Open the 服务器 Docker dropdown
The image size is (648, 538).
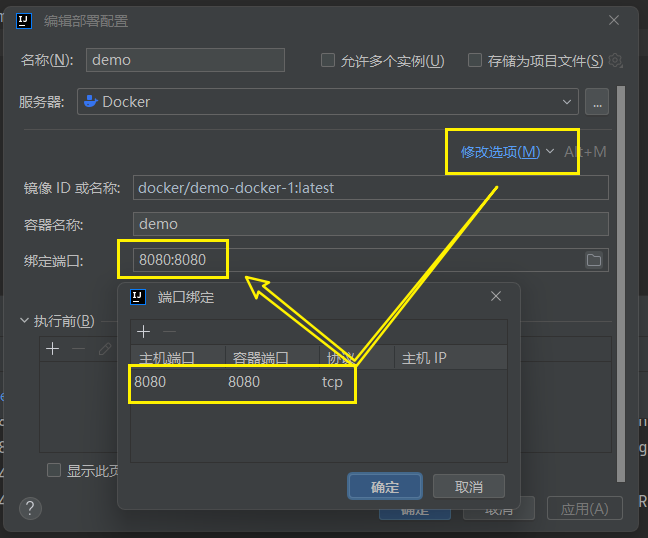pyautogui.click(x=568, y=101)
